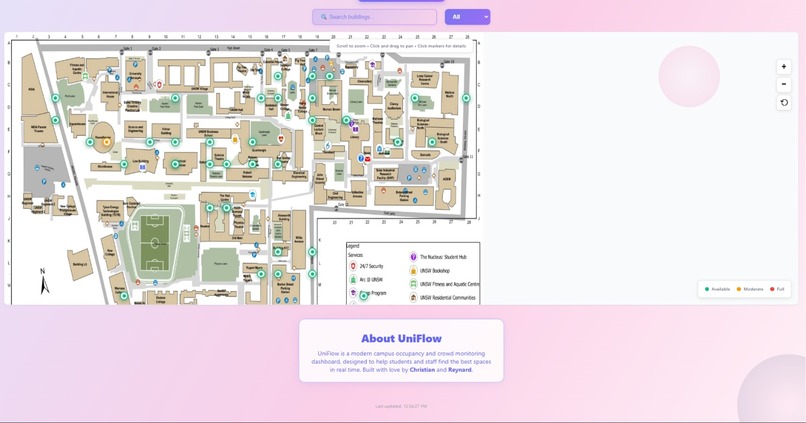
Task: Click the Moderate legend entry
Action: pos(750,289)
